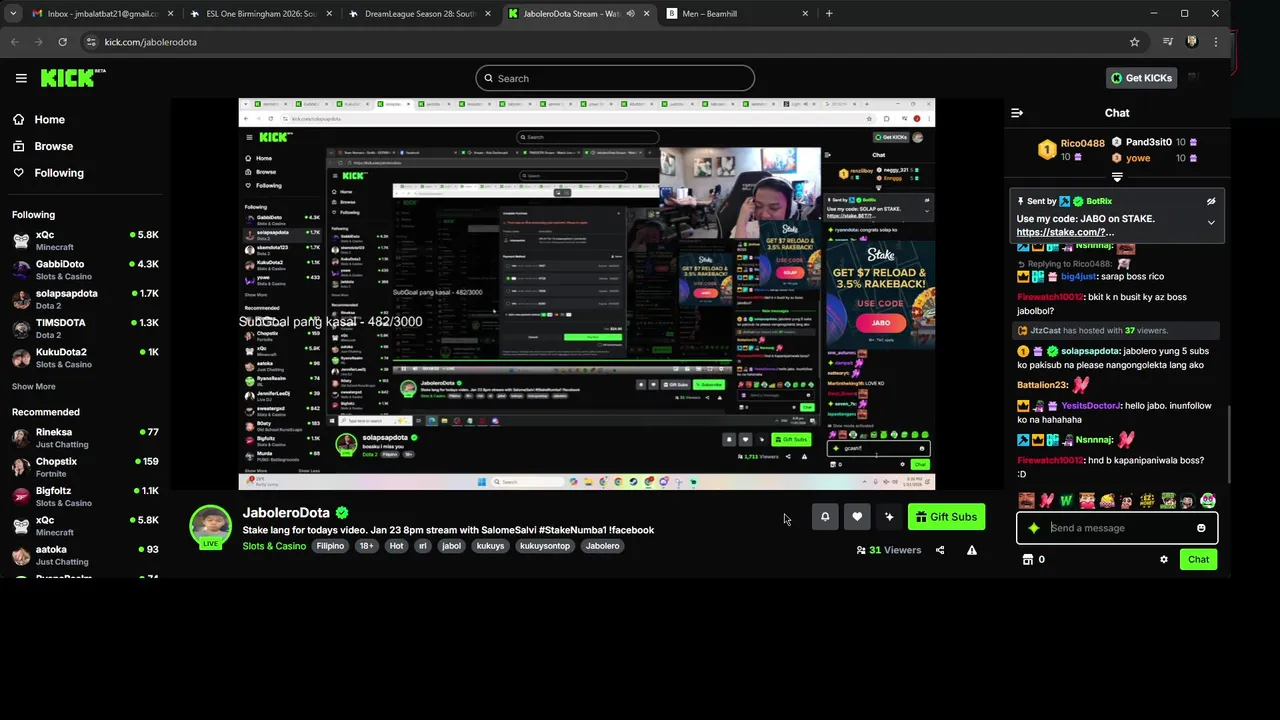Focus the Kick search box
This screenshot has width=1280, height=720.
click(x=615, y=78)
